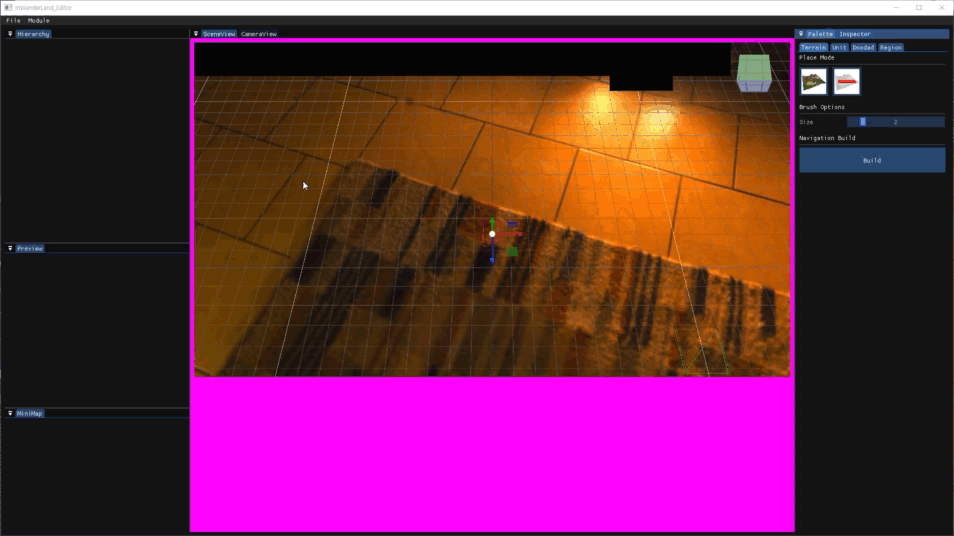Choose the Region palette category
Viewport: 954px width, 536px height.
891,47
